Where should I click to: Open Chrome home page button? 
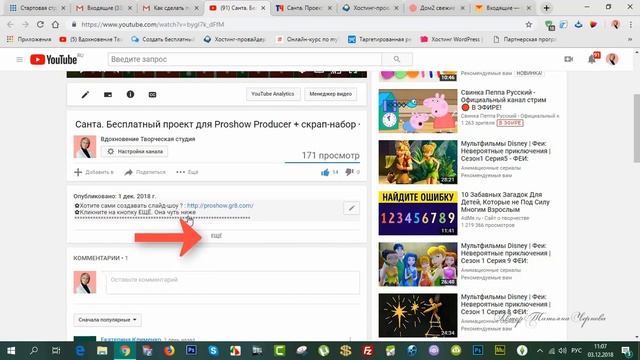click(55, 24)
